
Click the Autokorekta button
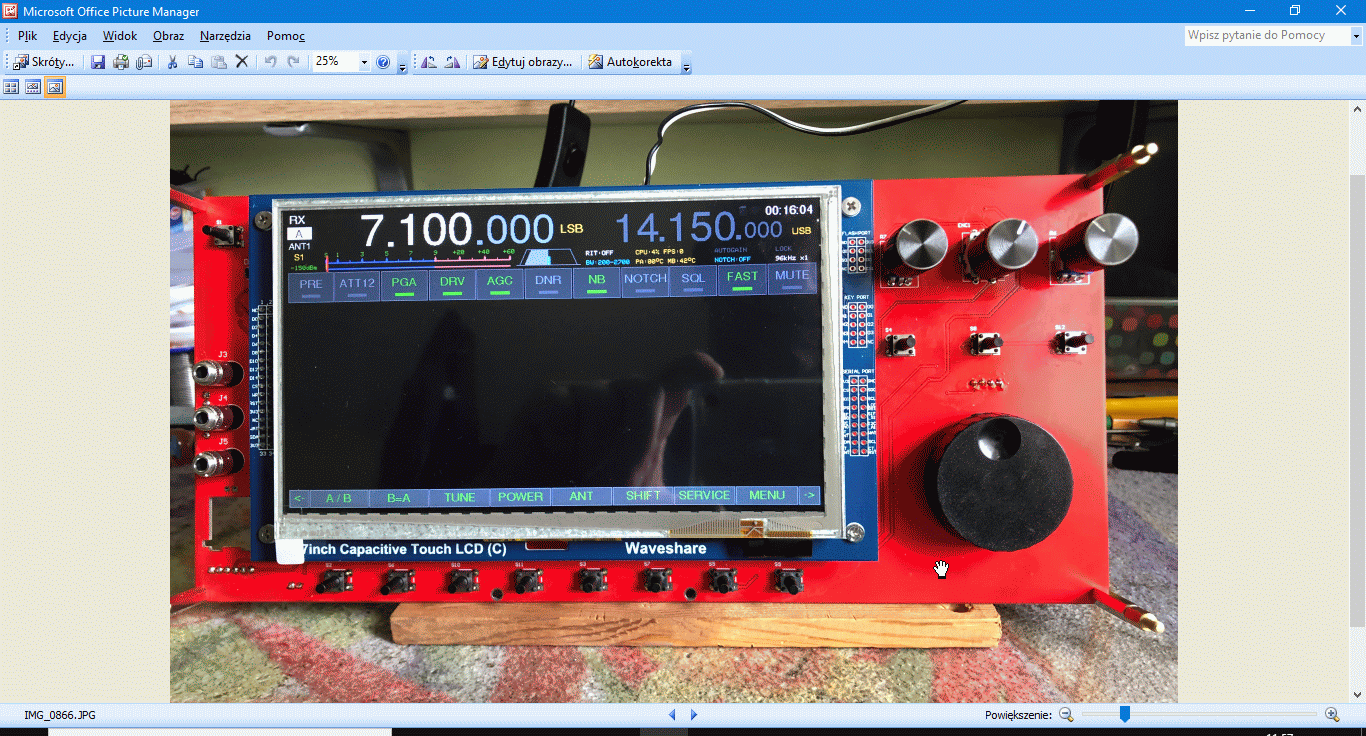pos(629,62)
